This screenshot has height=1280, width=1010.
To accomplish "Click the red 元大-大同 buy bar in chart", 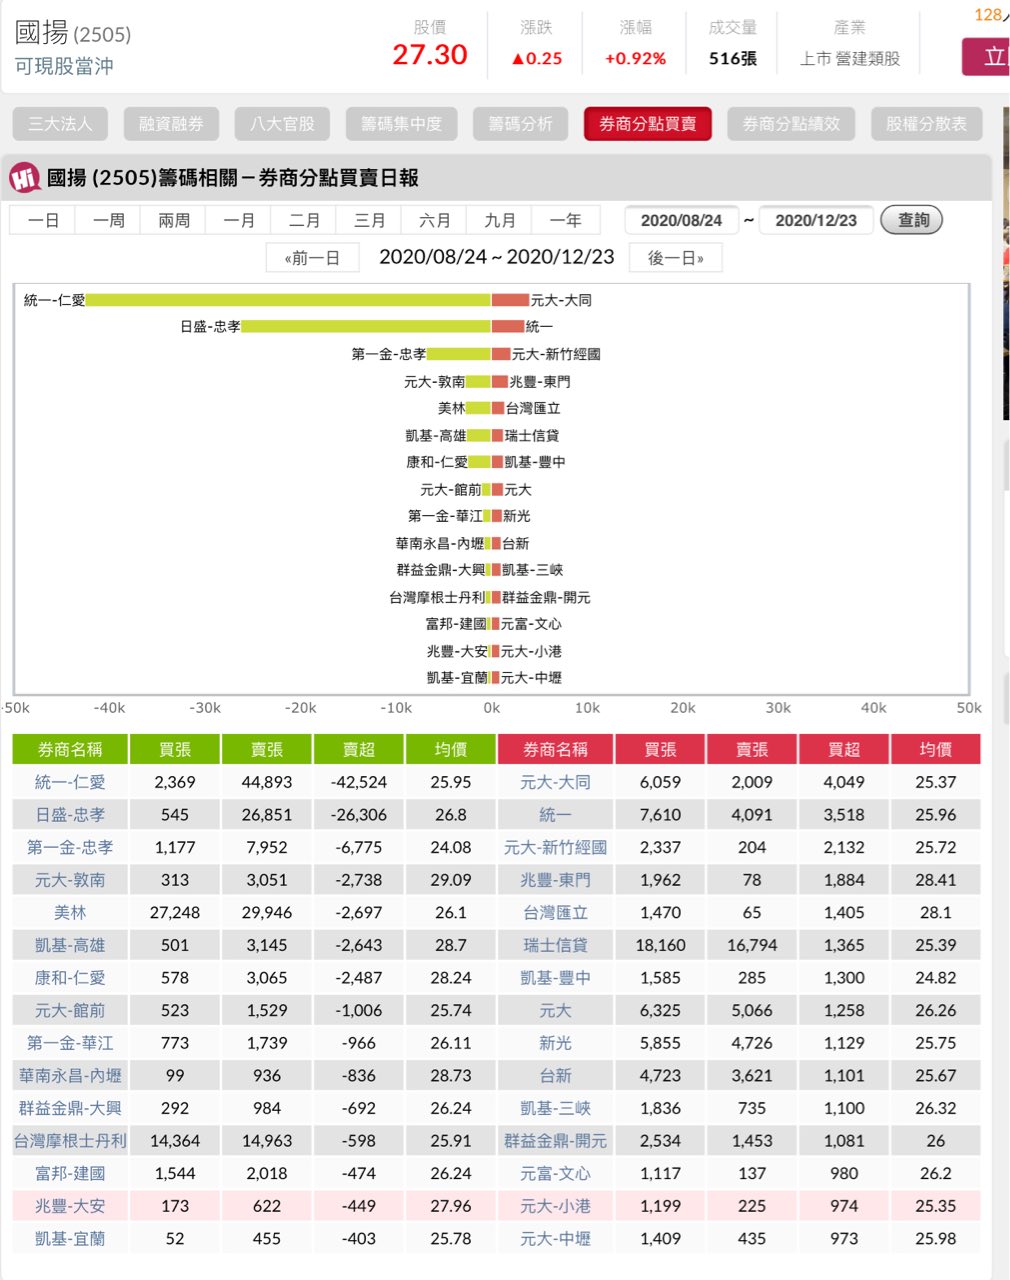I will pyautogui.click(x=510, y=300).
